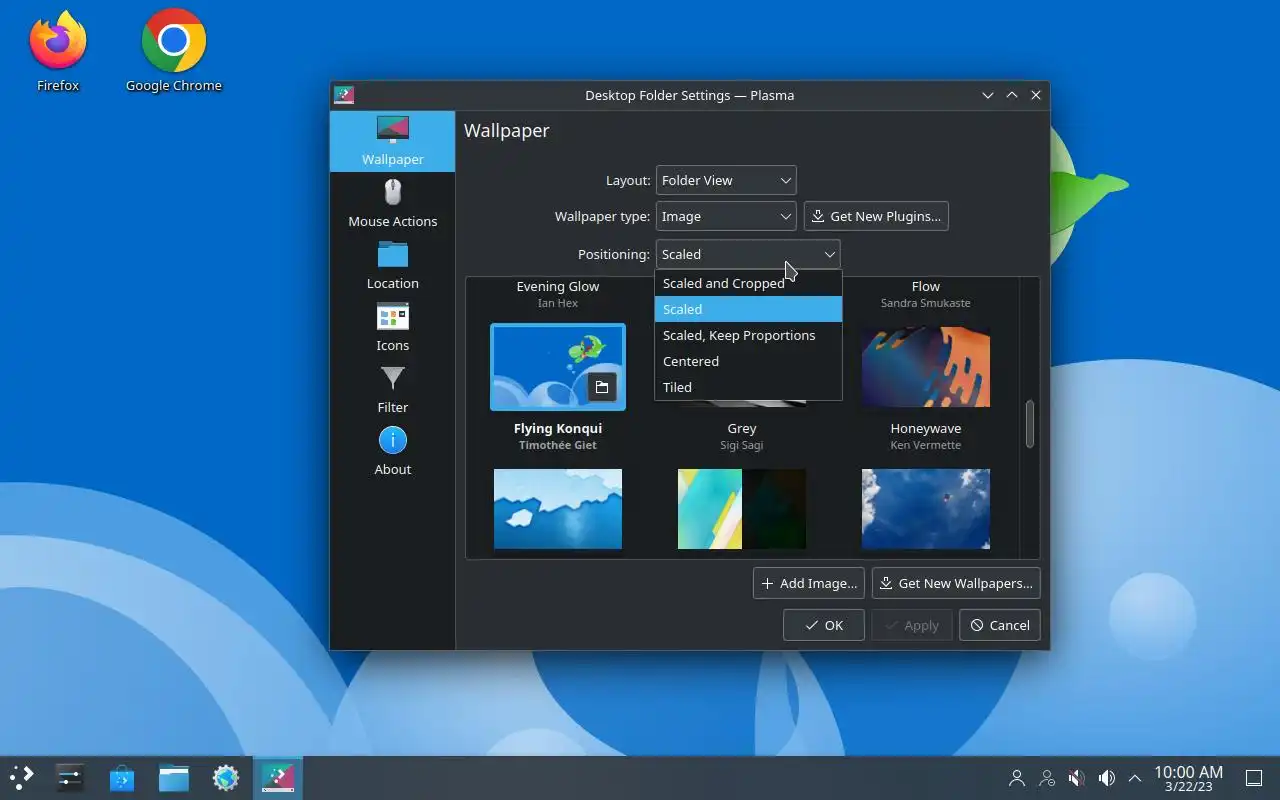Show the About section
The height and width of the screenshot is (800, 1280).
[392, 451]
